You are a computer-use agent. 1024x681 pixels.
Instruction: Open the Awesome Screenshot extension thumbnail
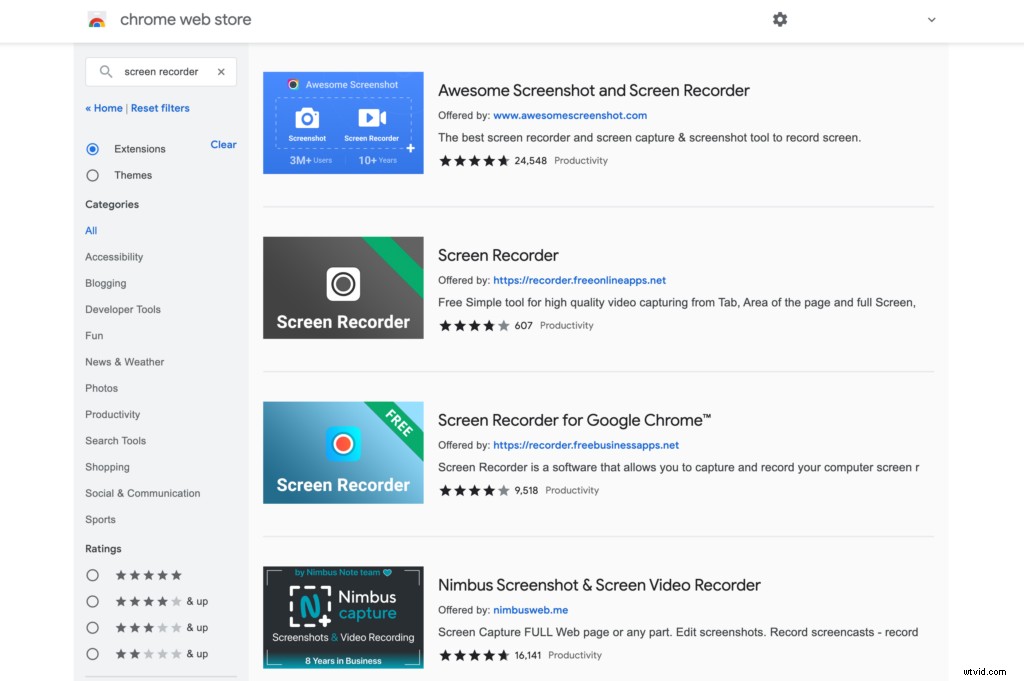pos(343,122)
